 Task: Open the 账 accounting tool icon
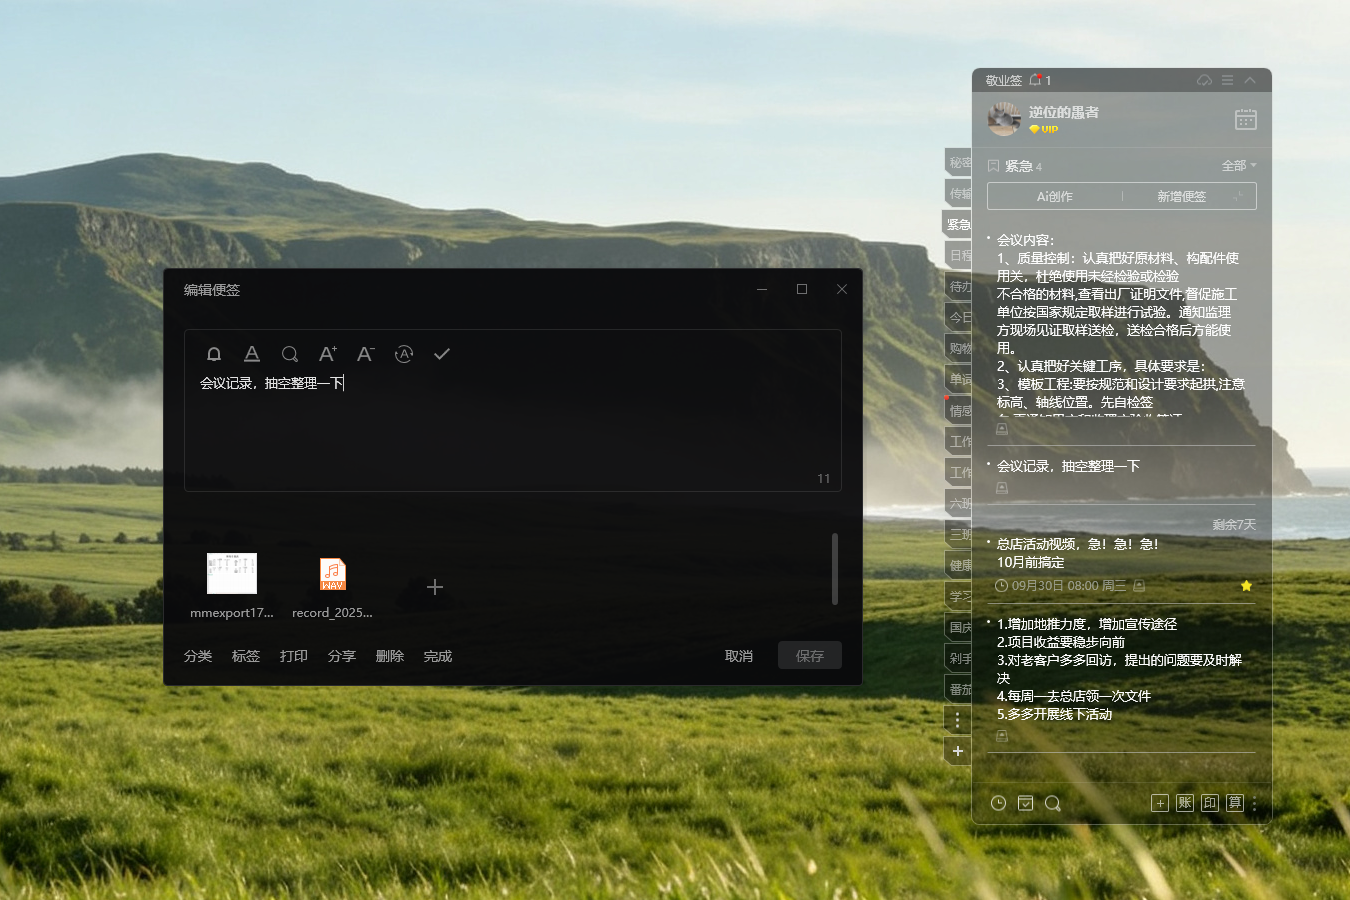1185,803
